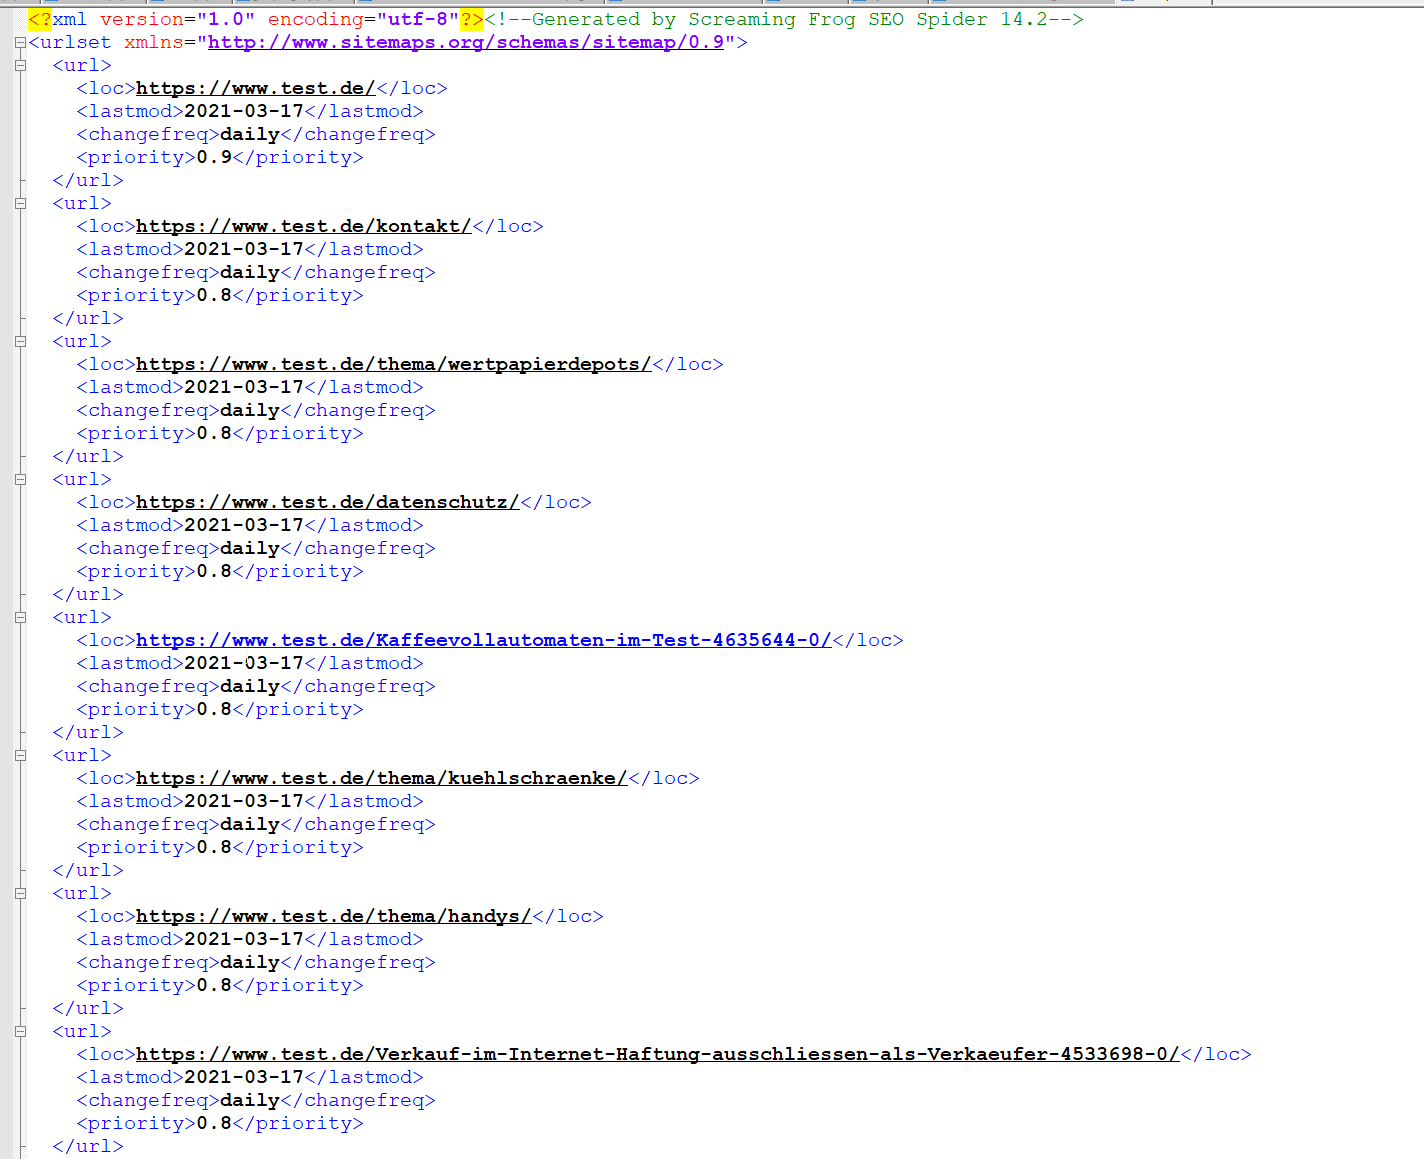The height and width of the screenshot is (1159, 1424).
Task: Click the lastmod line under Kaffeevollautomaten URL
Action: 250,663
